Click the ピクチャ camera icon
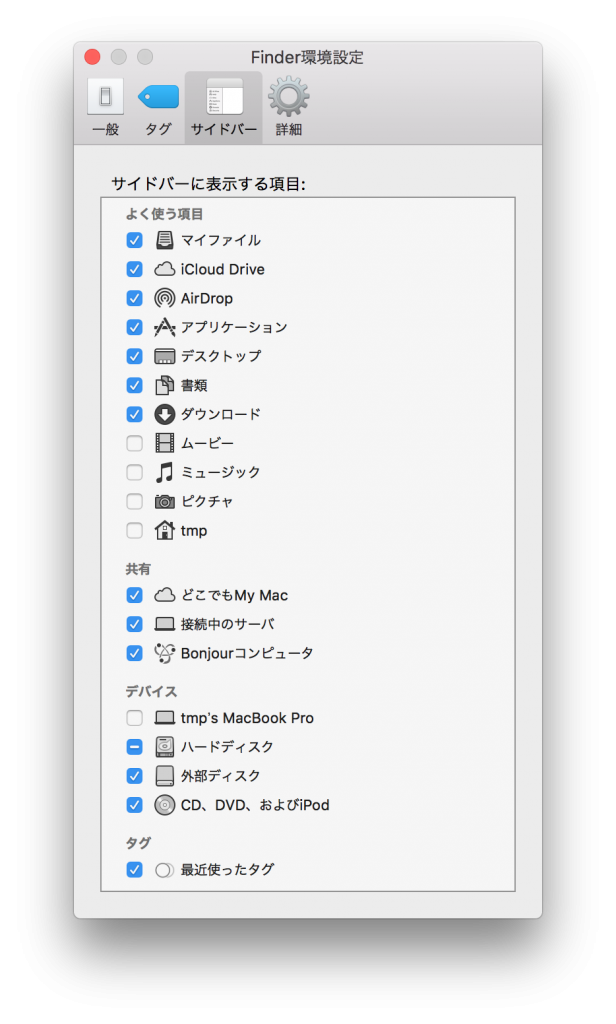This screenshot has height=1024, width=616. (x=165, y=502)
